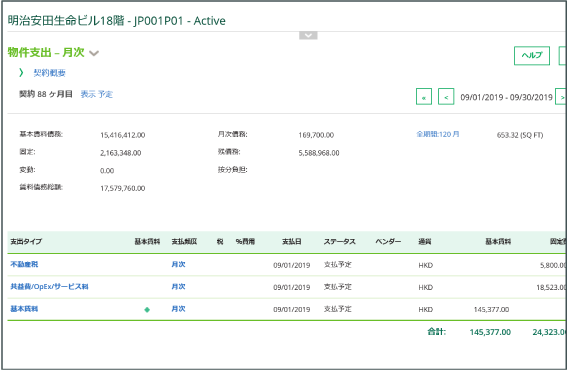The width and height of the screenshot is (568, 371).
Task: Sort by ステータス column header
Action: (x=339, y=242)
